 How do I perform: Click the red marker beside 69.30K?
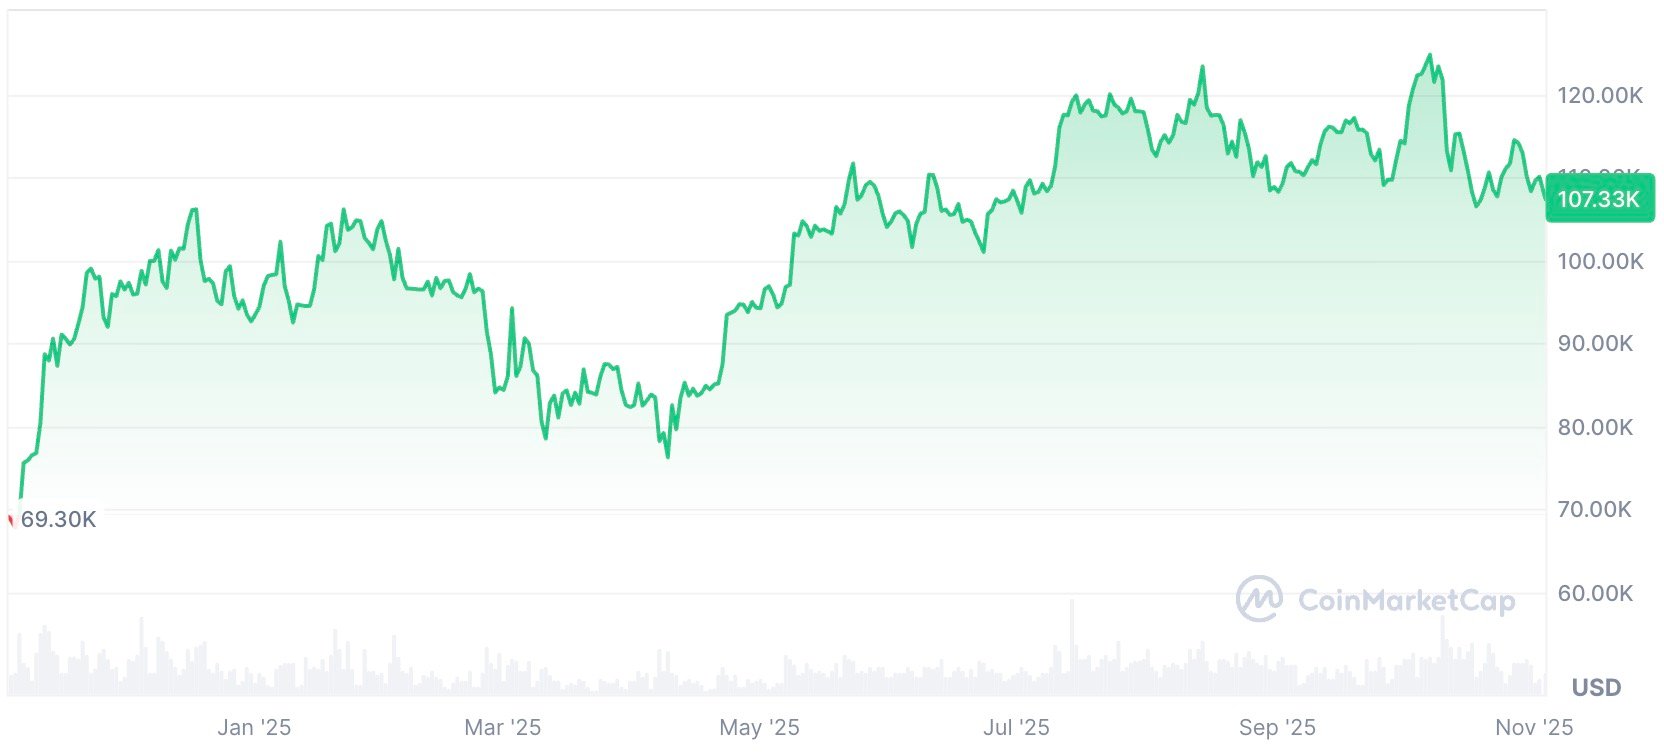tap(11, 520)
